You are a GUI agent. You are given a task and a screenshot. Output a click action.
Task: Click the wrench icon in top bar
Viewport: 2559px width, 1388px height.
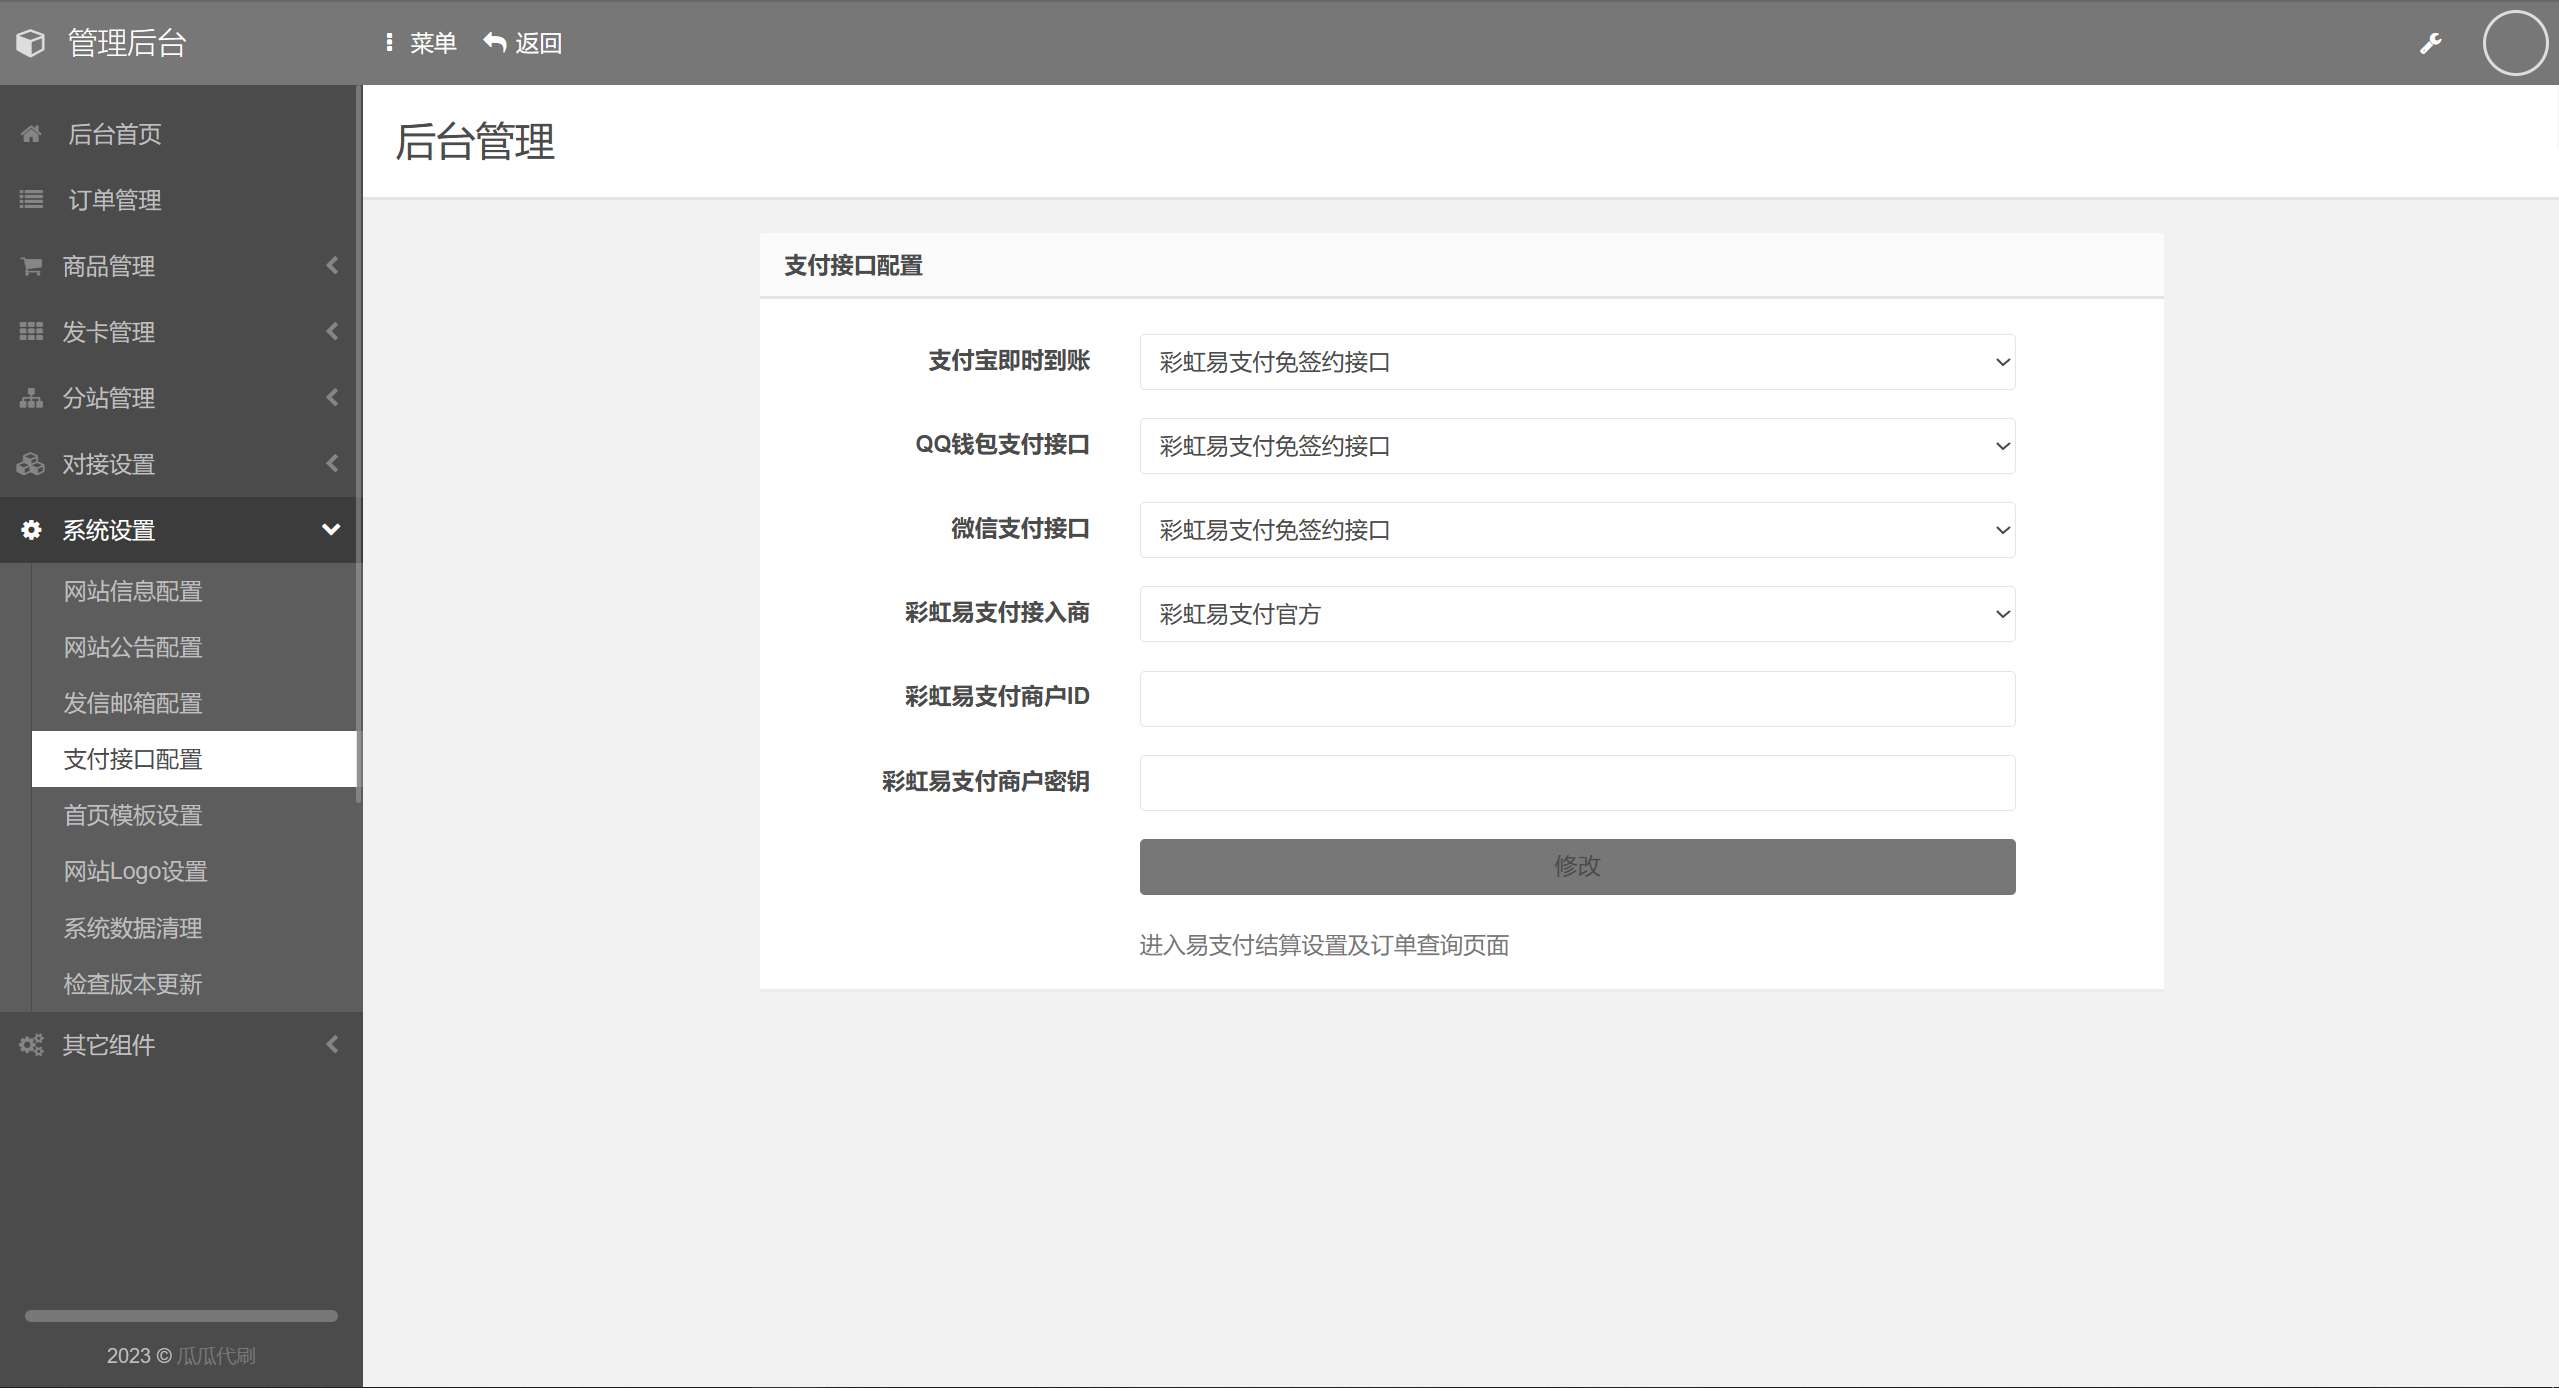click(2430, 43)
